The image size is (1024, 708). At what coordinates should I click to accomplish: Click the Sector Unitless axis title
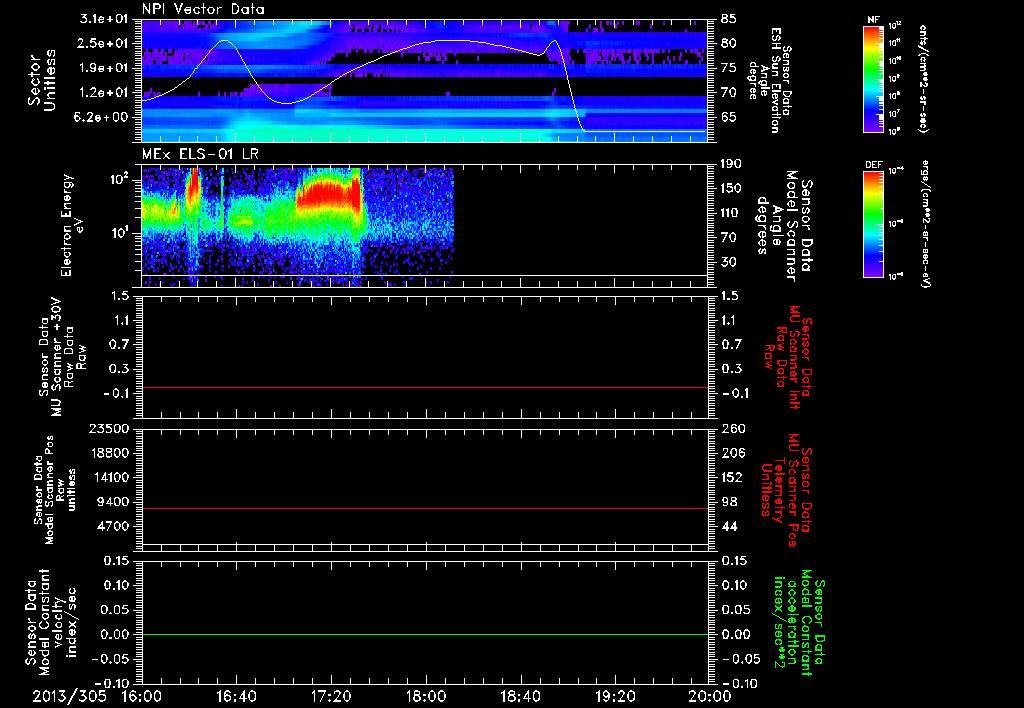(42, 80)
